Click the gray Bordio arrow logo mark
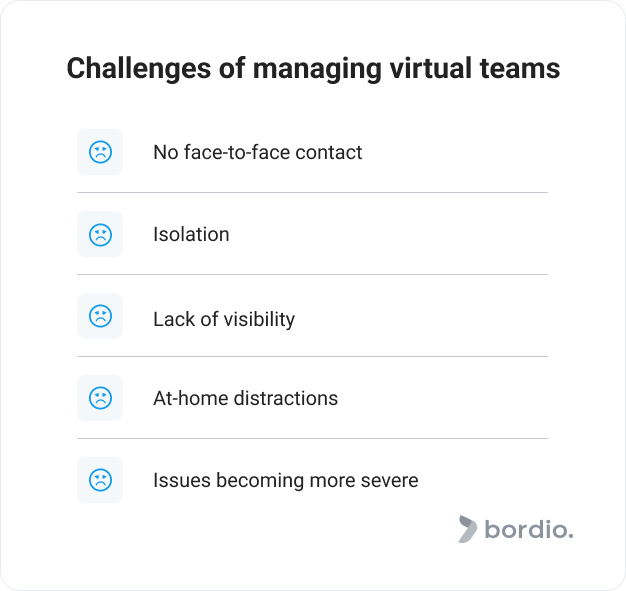626x591 pixels. pos(468,529)
